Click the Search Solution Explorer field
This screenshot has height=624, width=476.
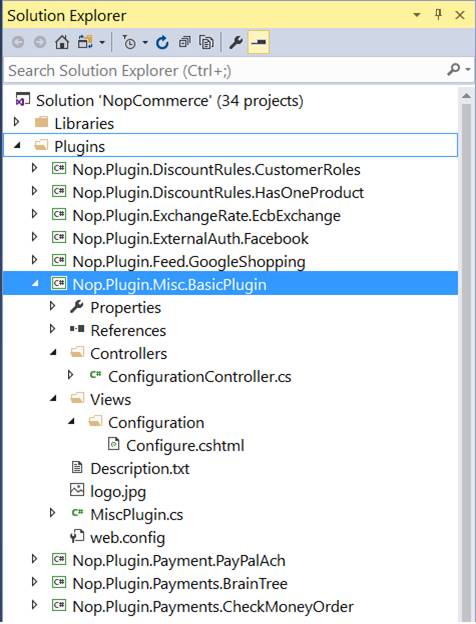tap(223, 70)
